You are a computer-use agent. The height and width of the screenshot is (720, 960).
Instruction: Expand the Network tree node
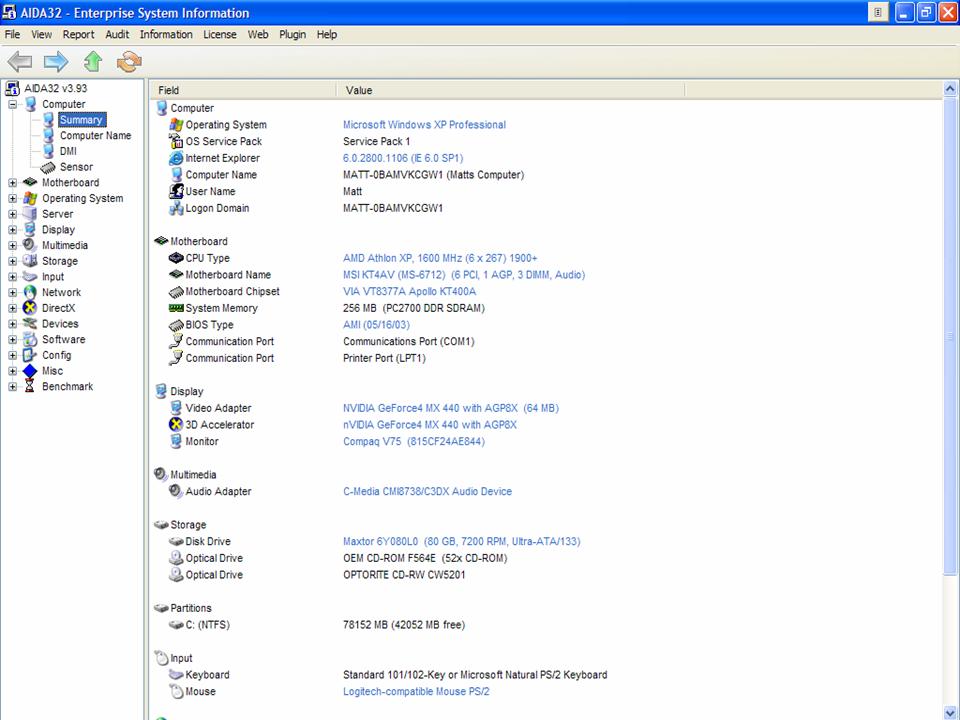12,292
